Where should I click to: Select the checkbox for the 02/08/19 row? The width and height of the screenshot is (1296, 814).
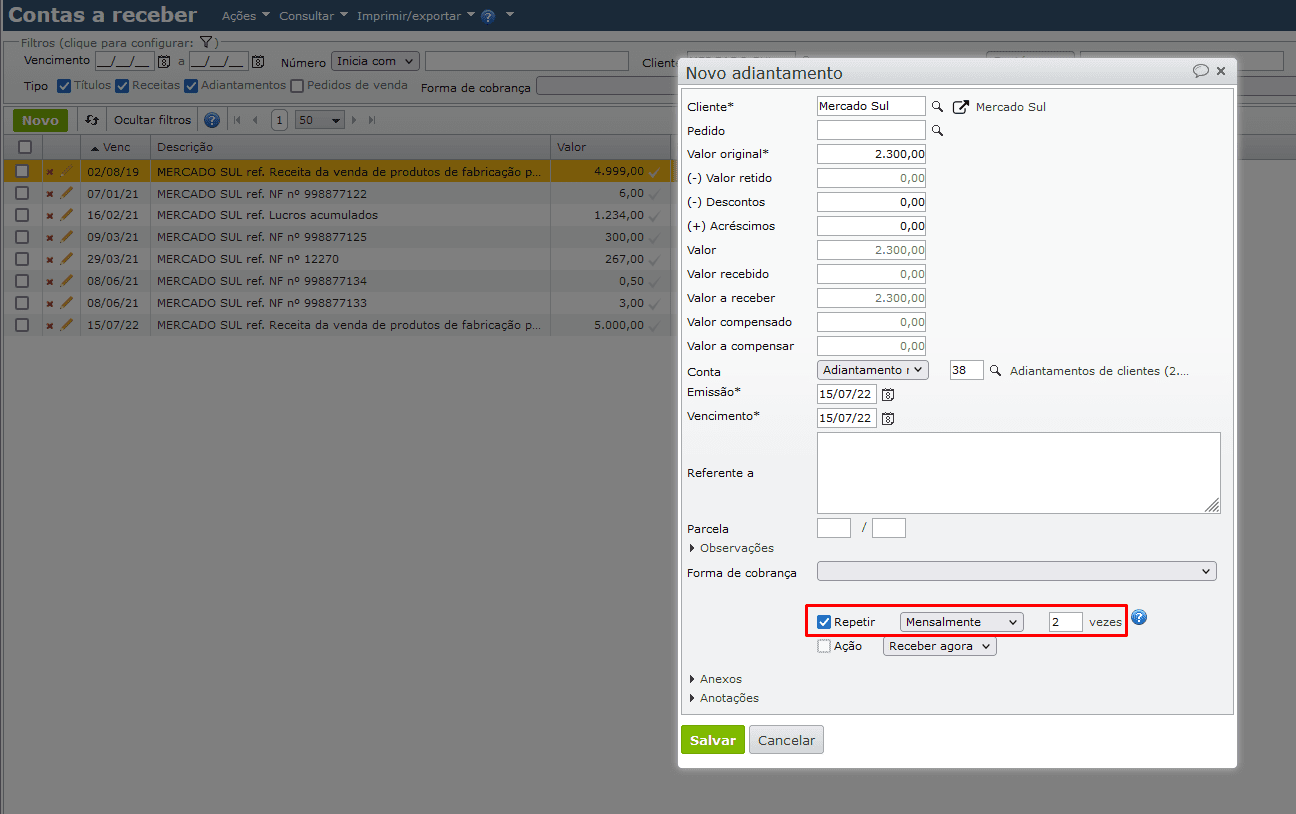pos(22,172)
